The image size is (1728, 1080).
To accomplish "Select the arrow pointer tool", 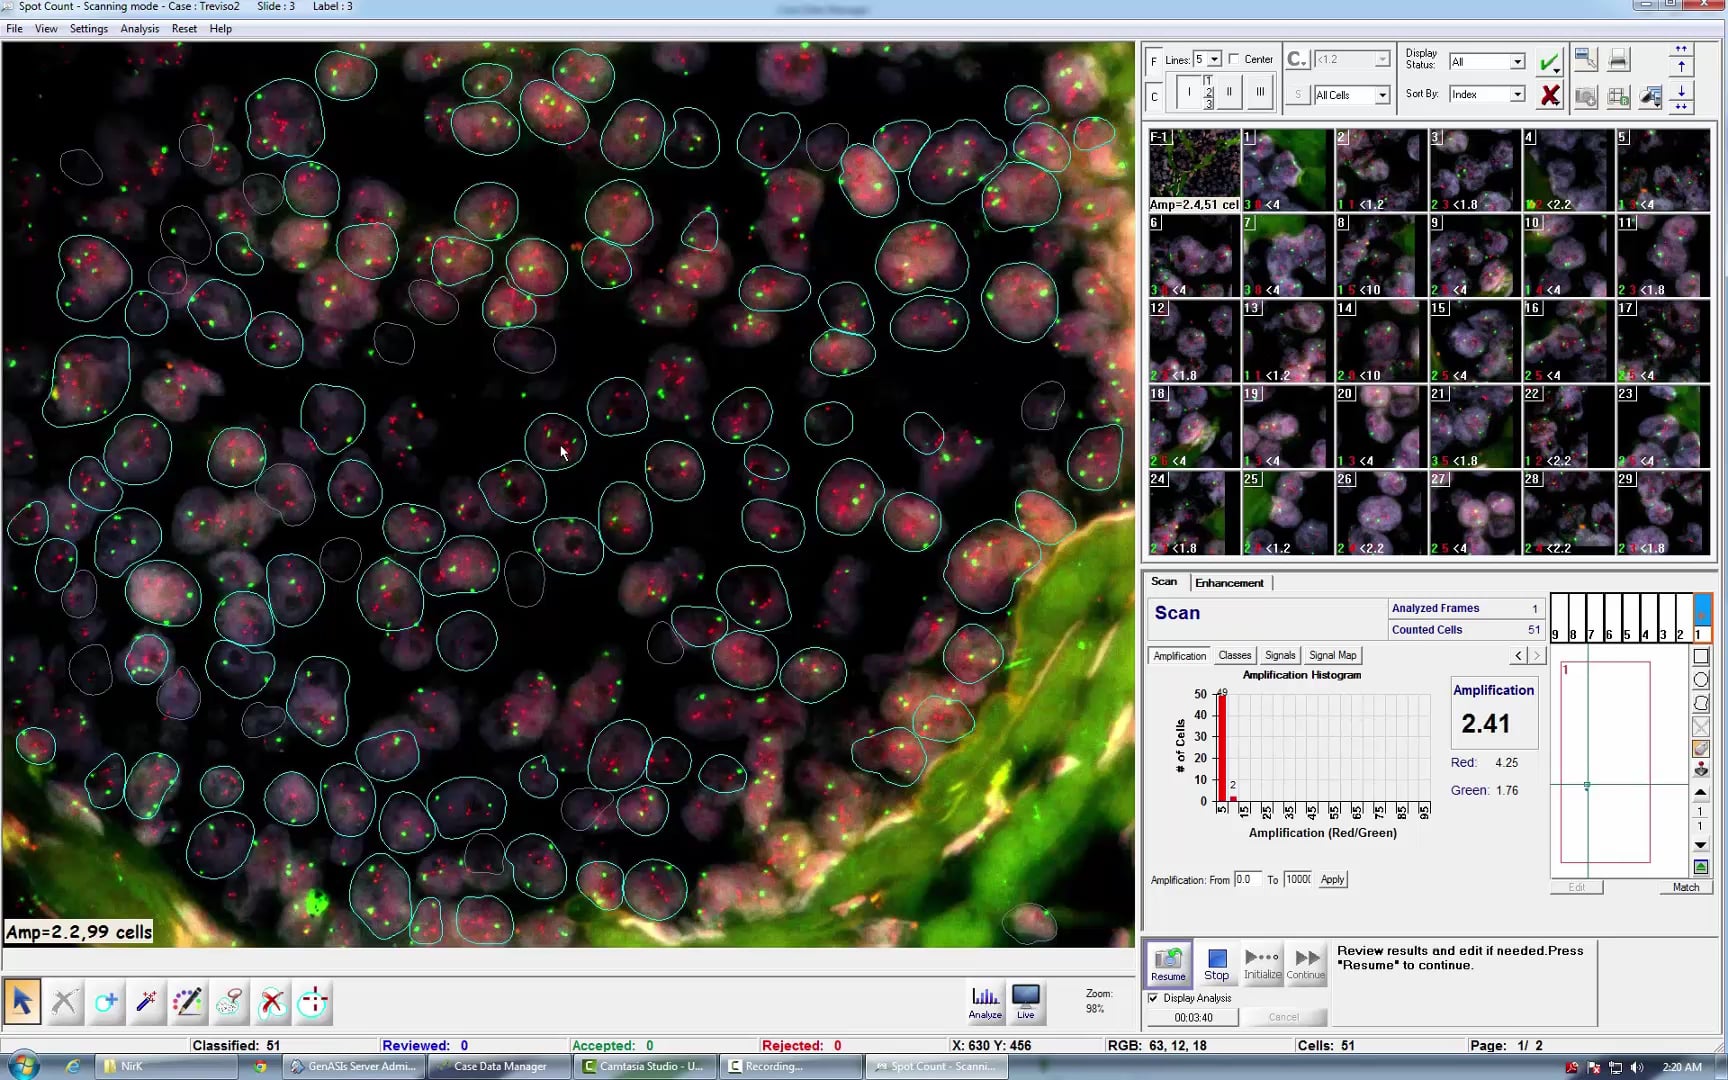I will pos(22,1002).
